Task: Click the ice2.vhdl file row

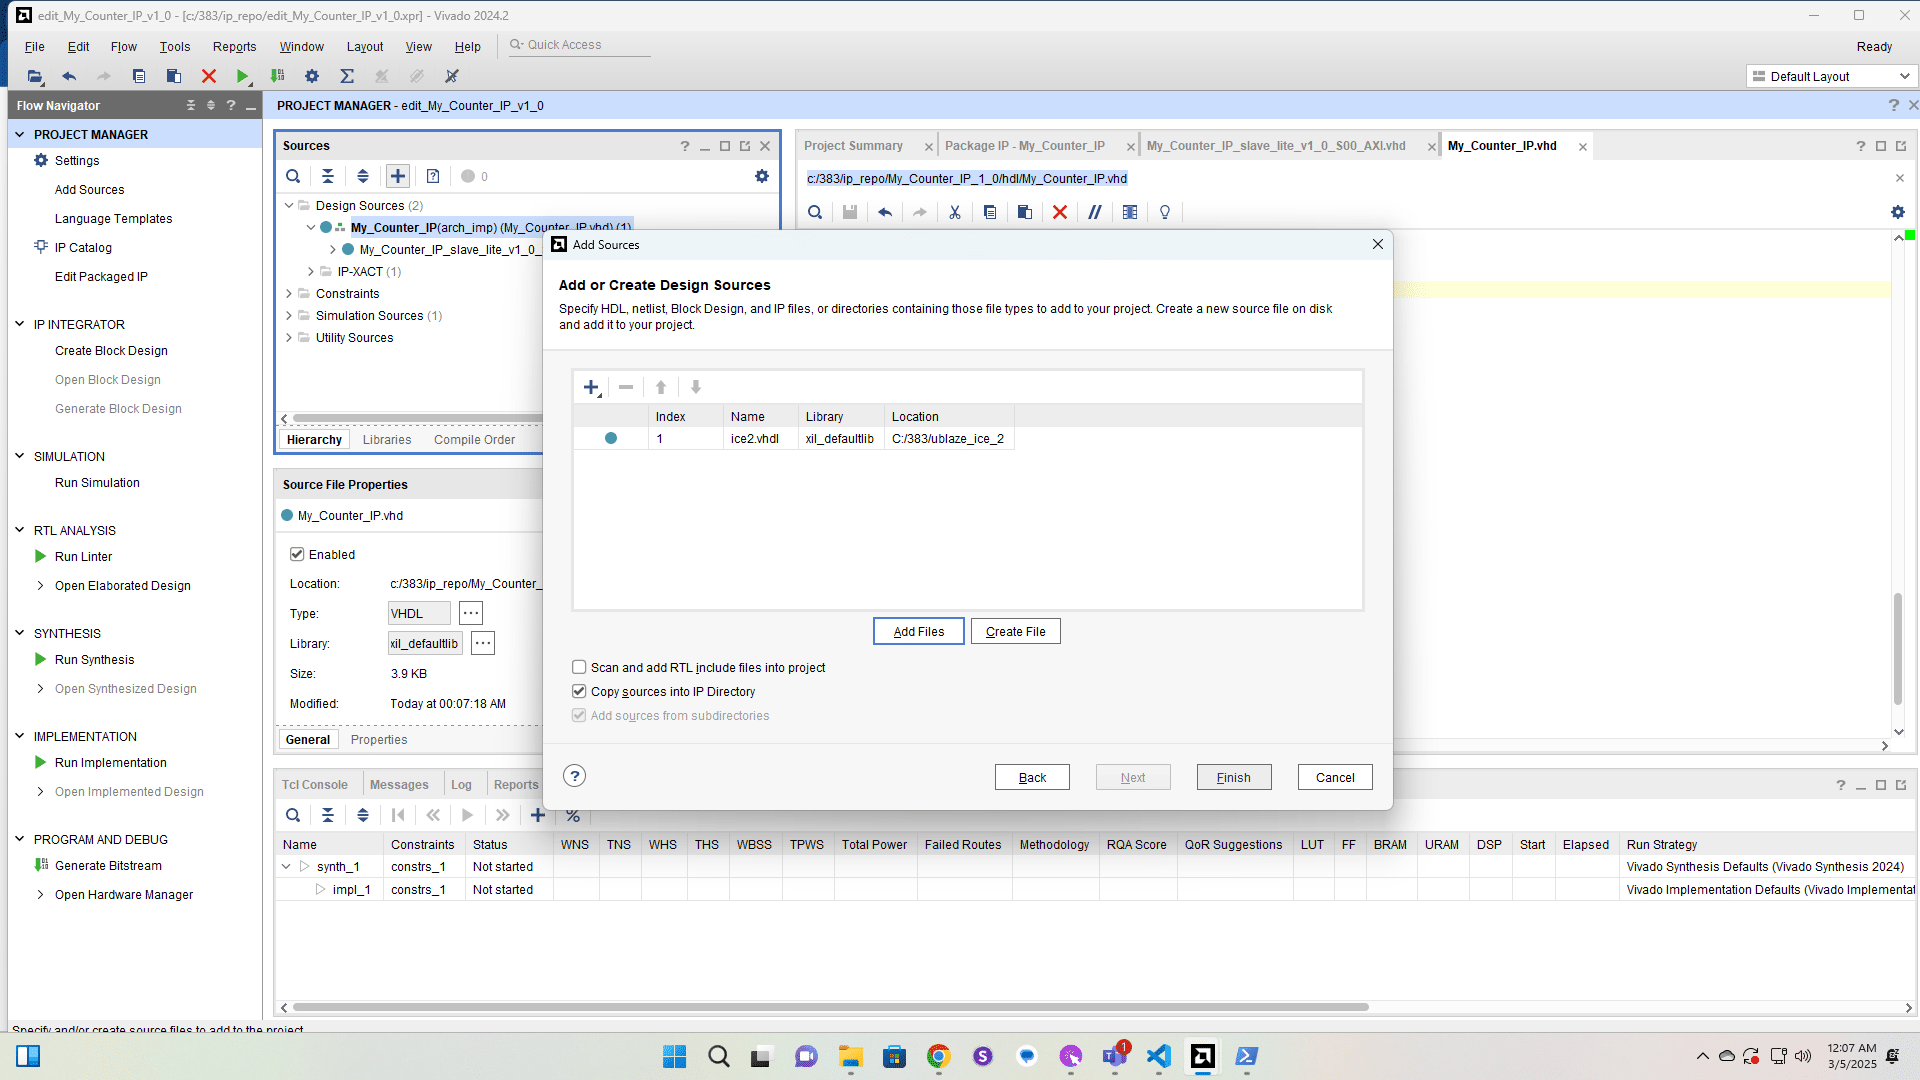Action: point(754,439)
